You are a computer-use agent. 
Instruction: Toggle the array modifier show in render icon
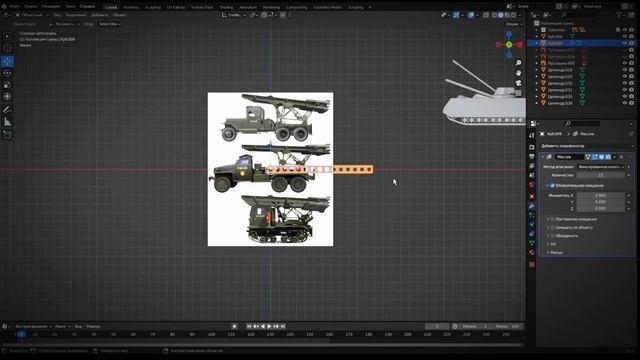[x=608, y=157]
